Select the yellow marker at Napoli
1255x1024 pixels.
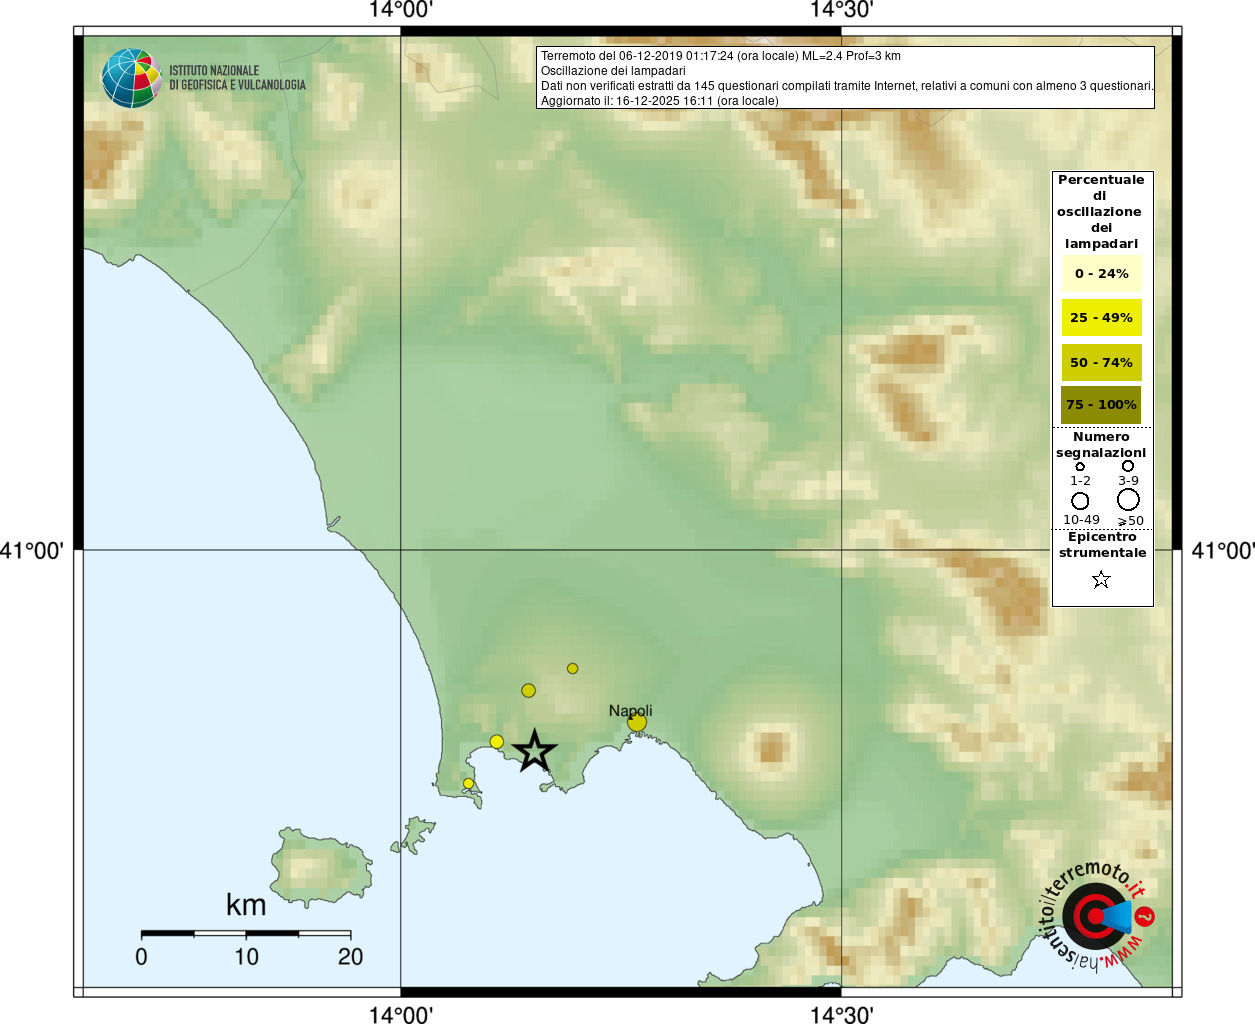637,722
